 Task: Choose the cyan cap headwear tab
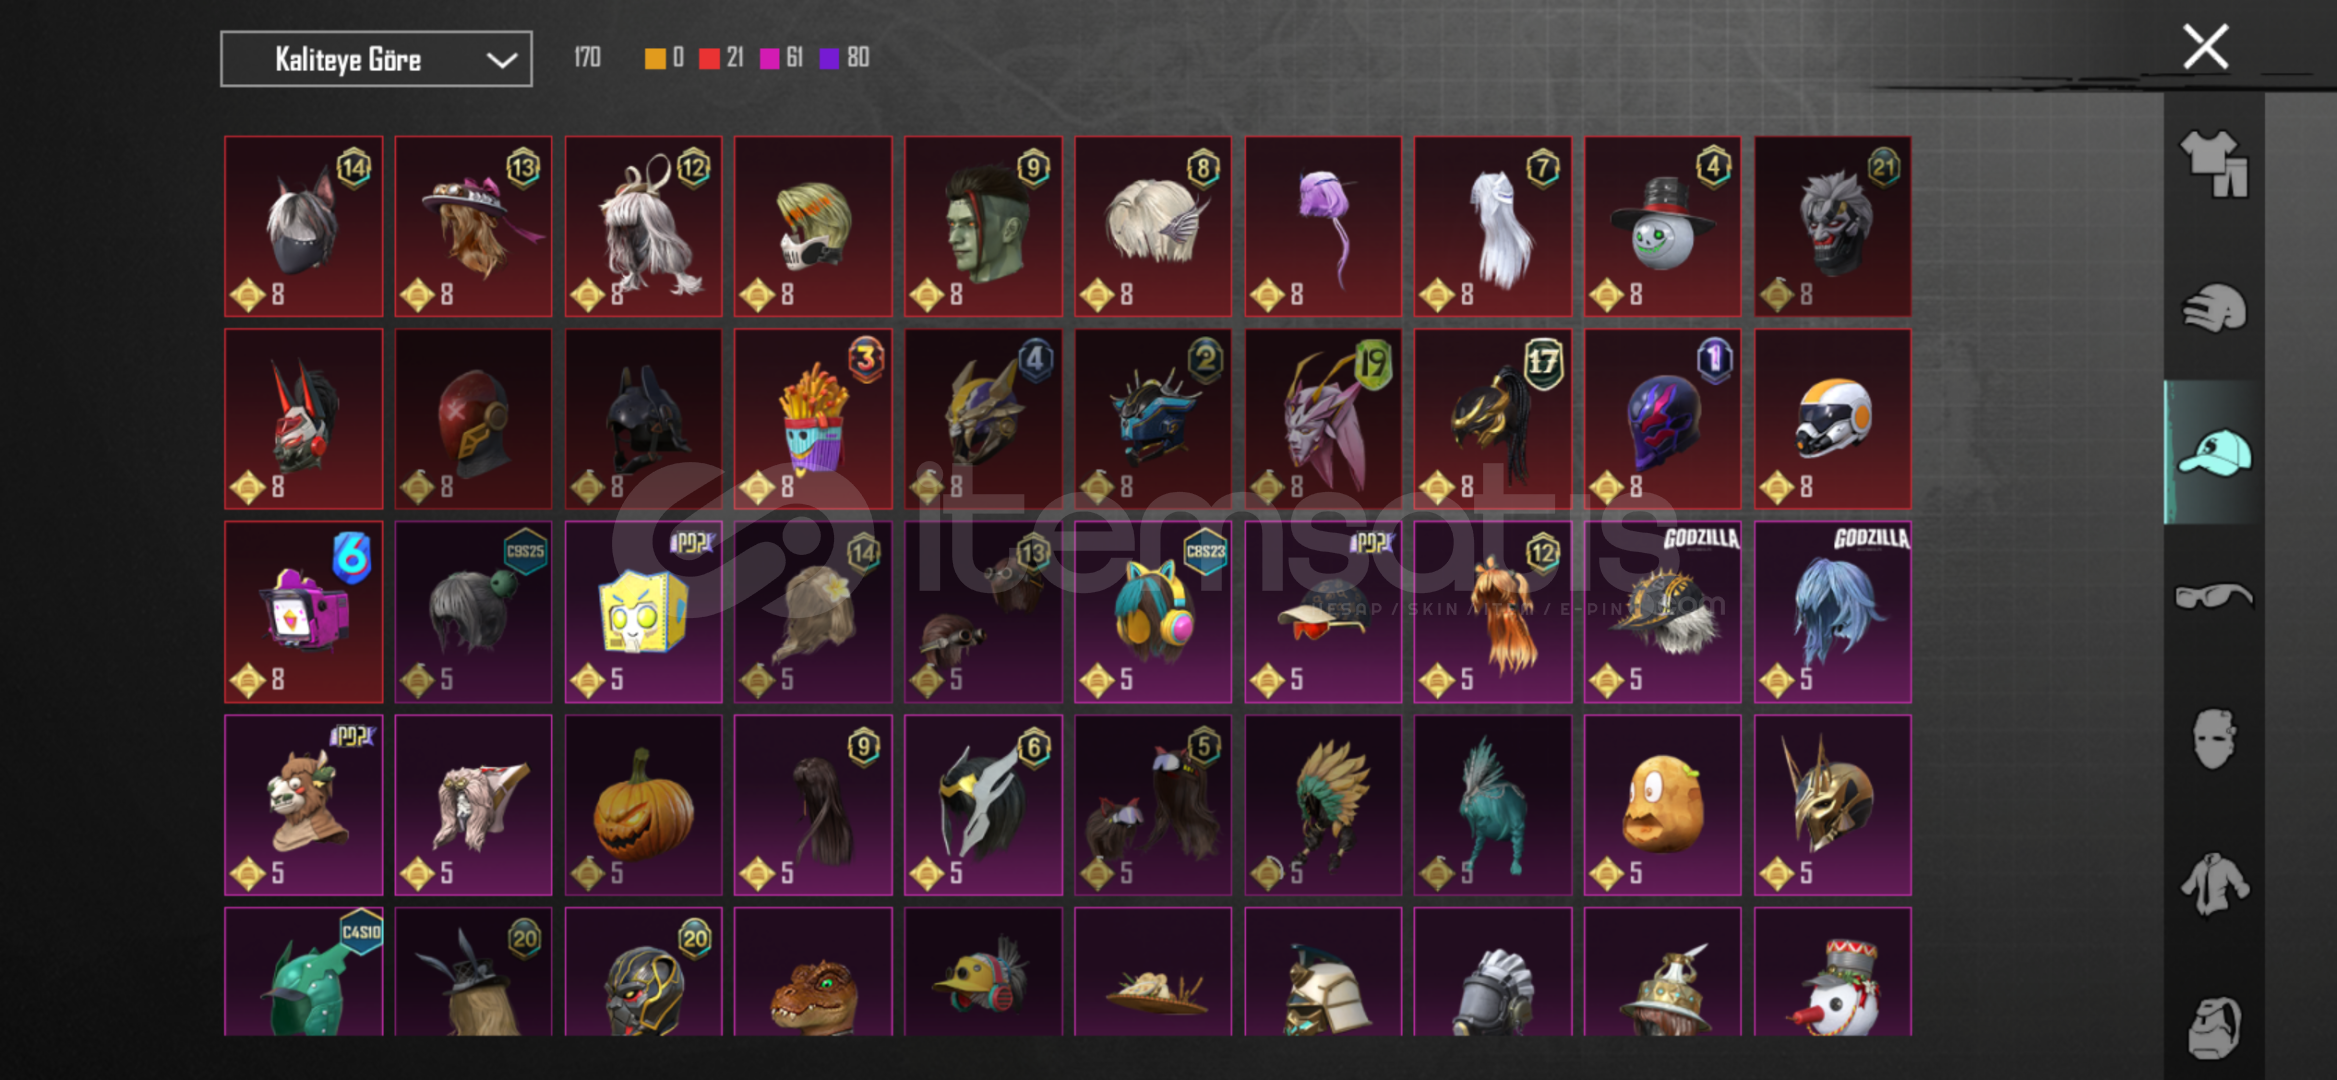pyautogui.click(x=2214, y=452)
